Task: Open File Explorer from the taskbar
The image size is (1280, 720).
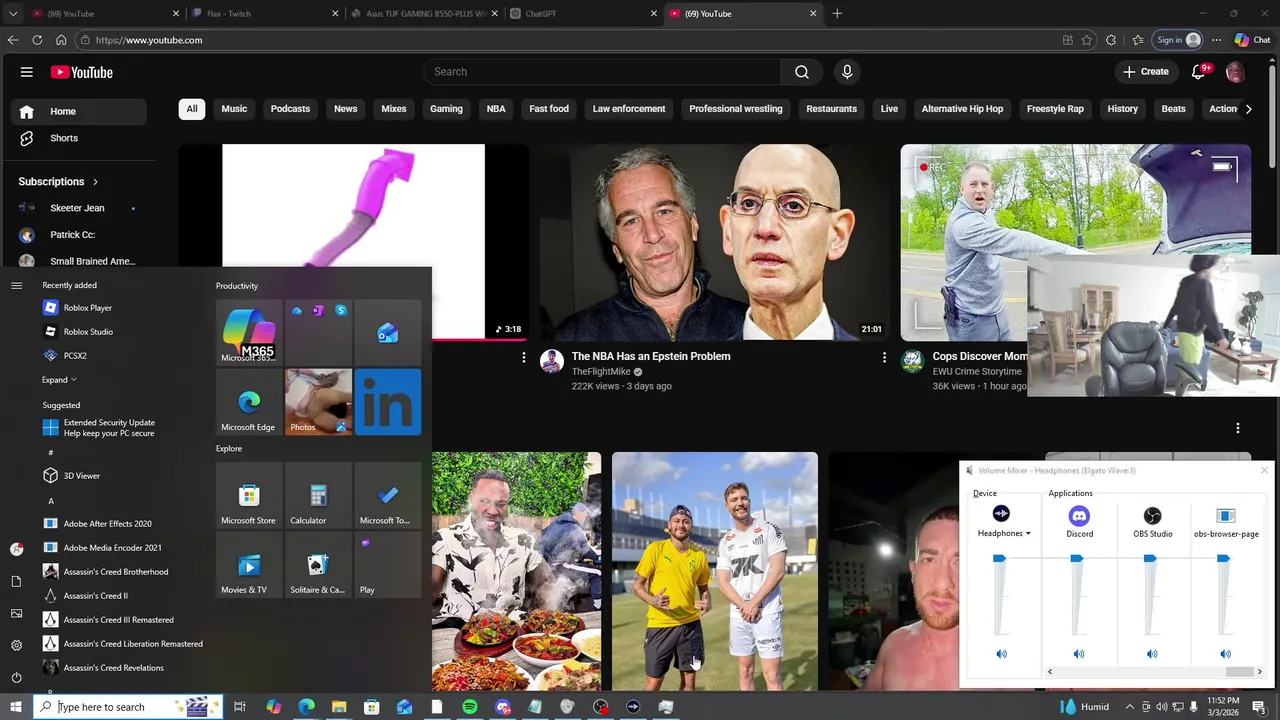Action: 339,707
